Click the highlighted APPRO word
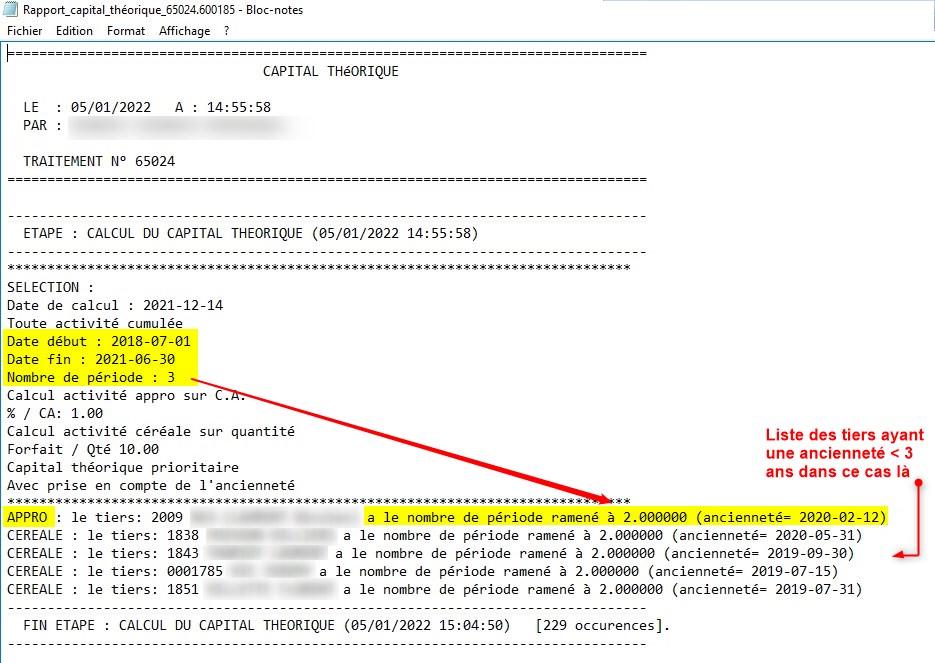 pyautogui.click(x=27, y=517)
